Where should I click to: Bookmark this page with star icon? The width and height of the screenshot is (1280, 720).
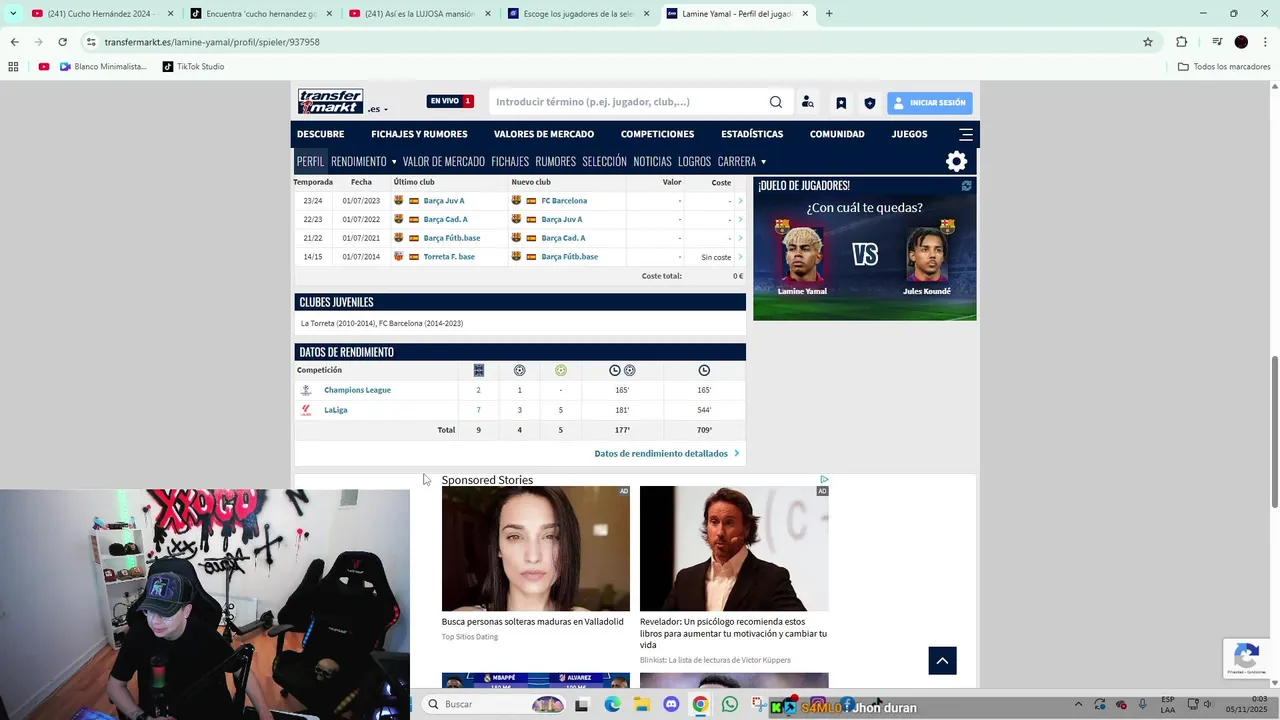(1148, 42)
